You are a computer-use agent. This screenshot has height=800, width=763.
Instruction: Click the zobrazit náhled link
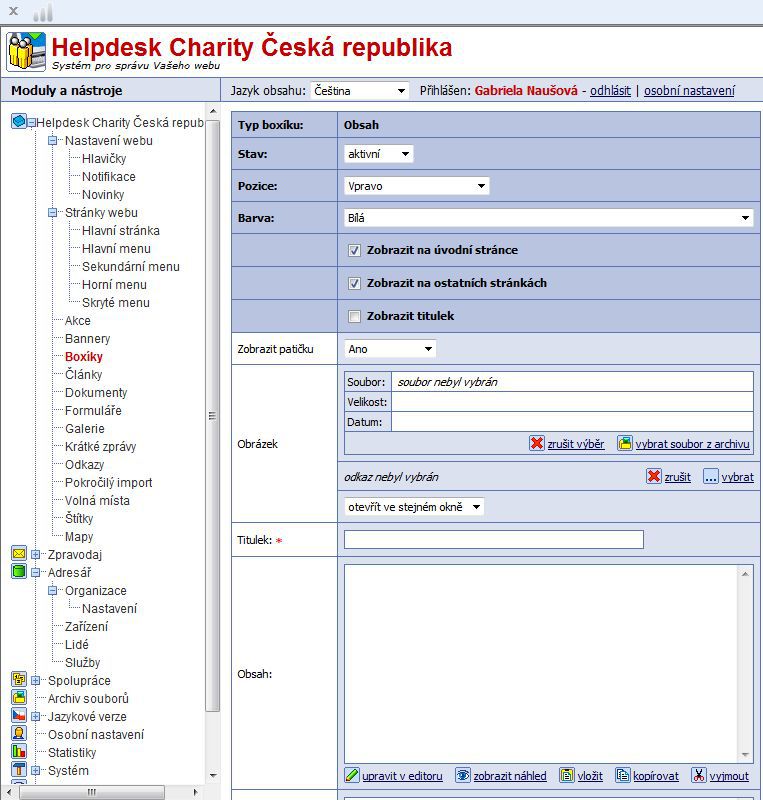pyautogui.click(x=510, y=776)
